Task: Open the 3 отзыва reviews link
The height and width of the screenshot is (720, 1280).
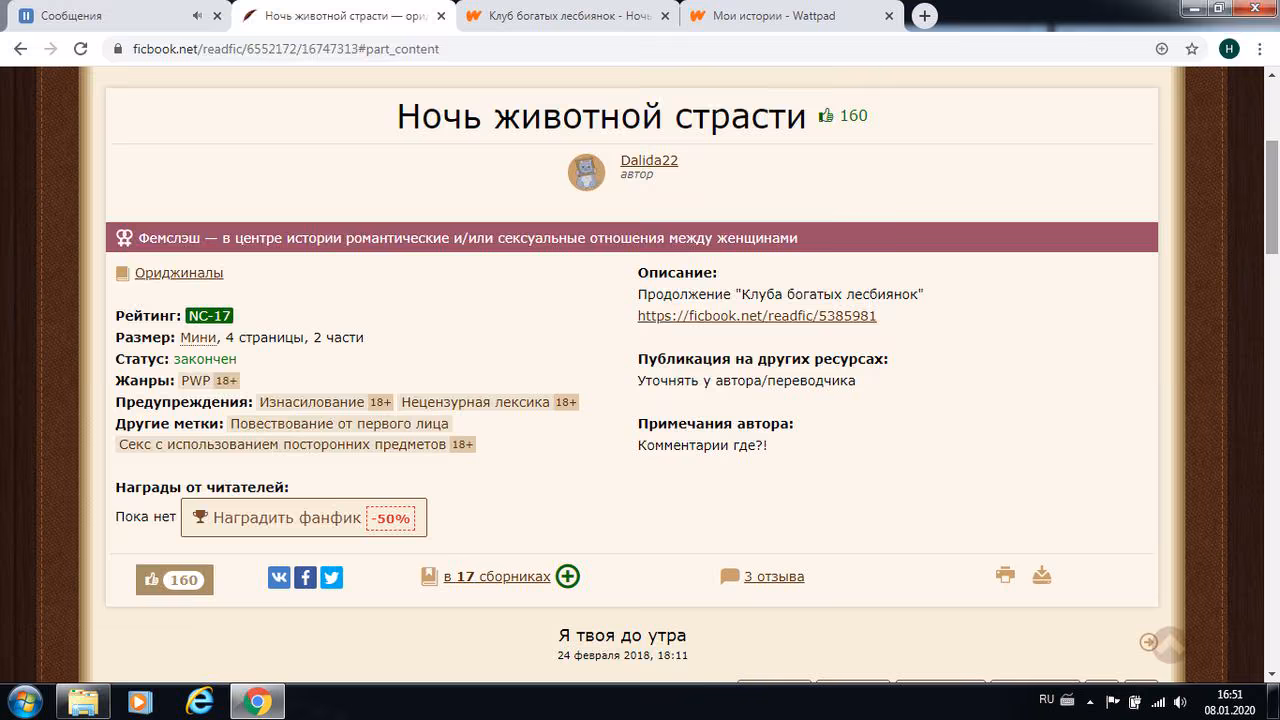Action: [774, 577]
